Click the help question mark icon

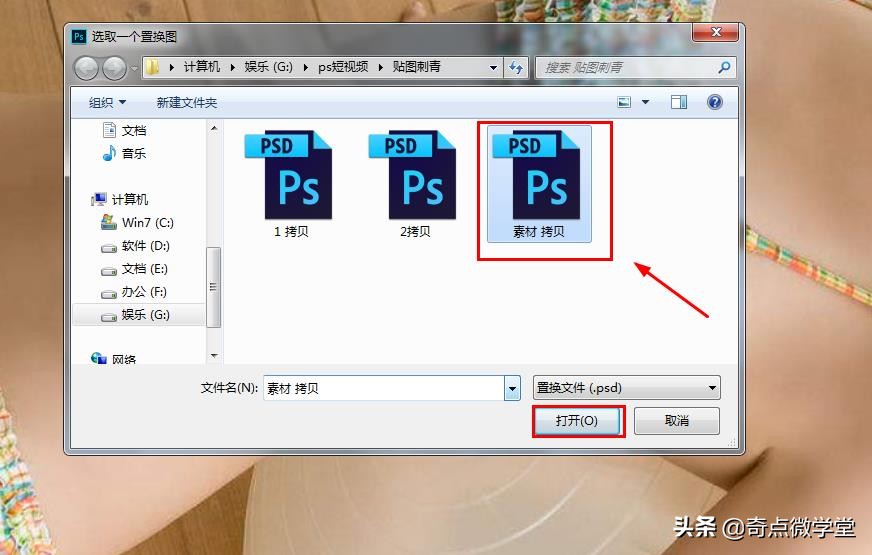pos(715,102)
